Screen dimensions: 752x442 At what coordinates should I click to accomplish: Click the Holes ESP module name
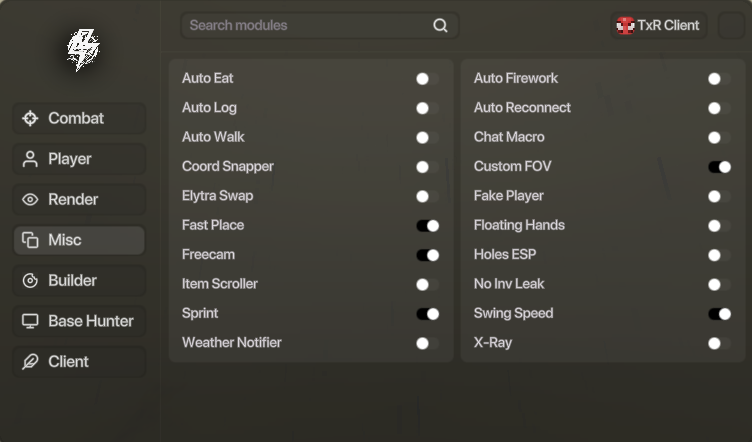tap(505, 255)
